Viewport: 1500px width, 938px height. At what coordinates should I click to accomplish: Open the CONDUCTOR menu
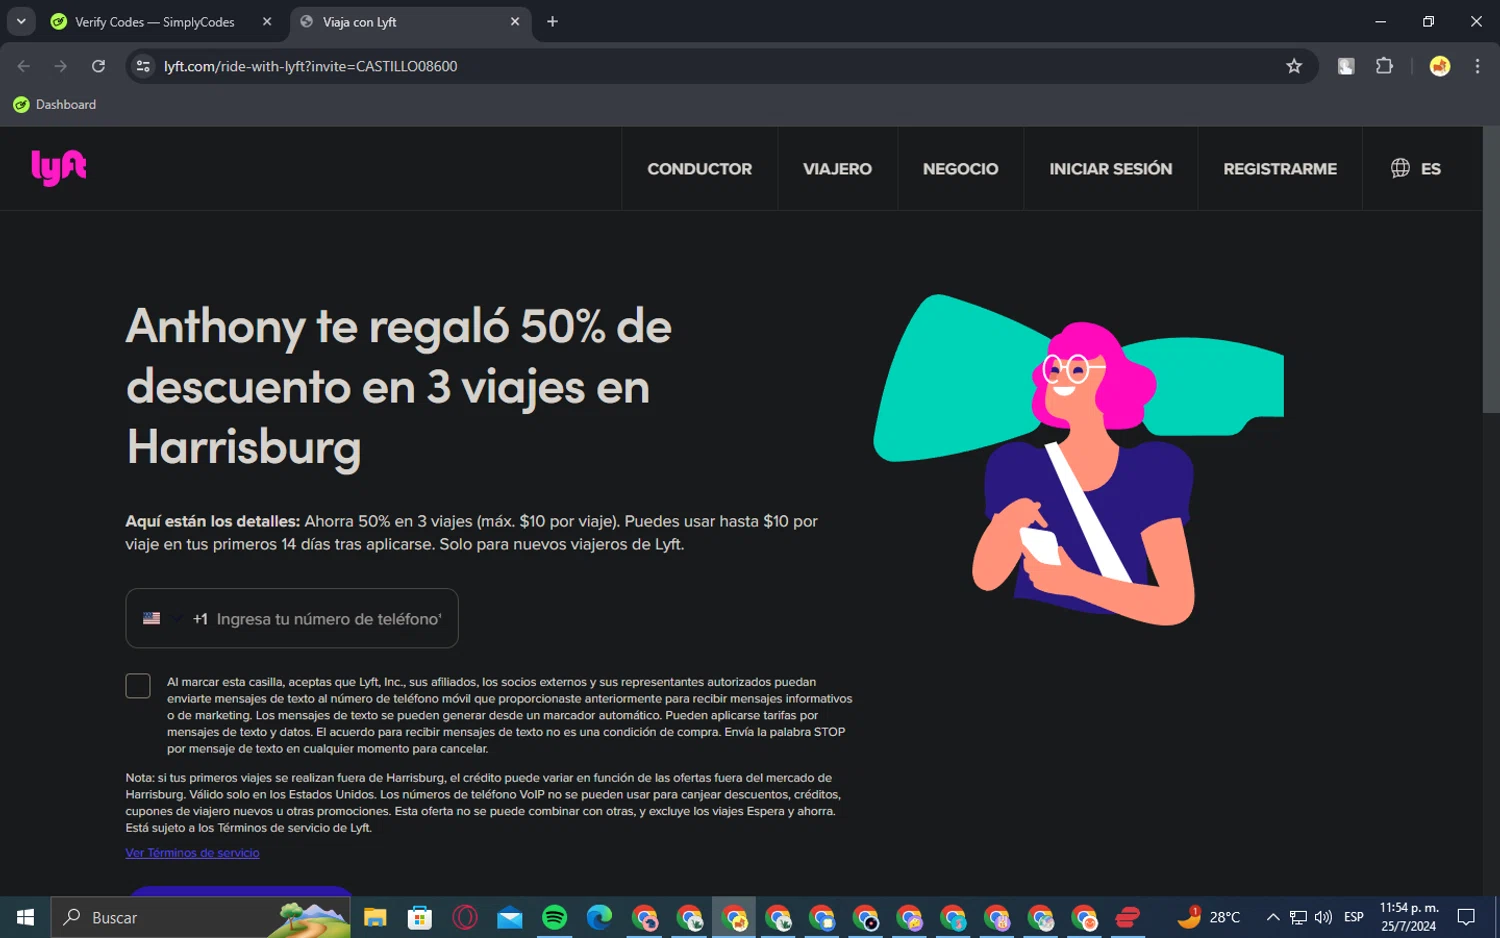(x=699, y=169)
